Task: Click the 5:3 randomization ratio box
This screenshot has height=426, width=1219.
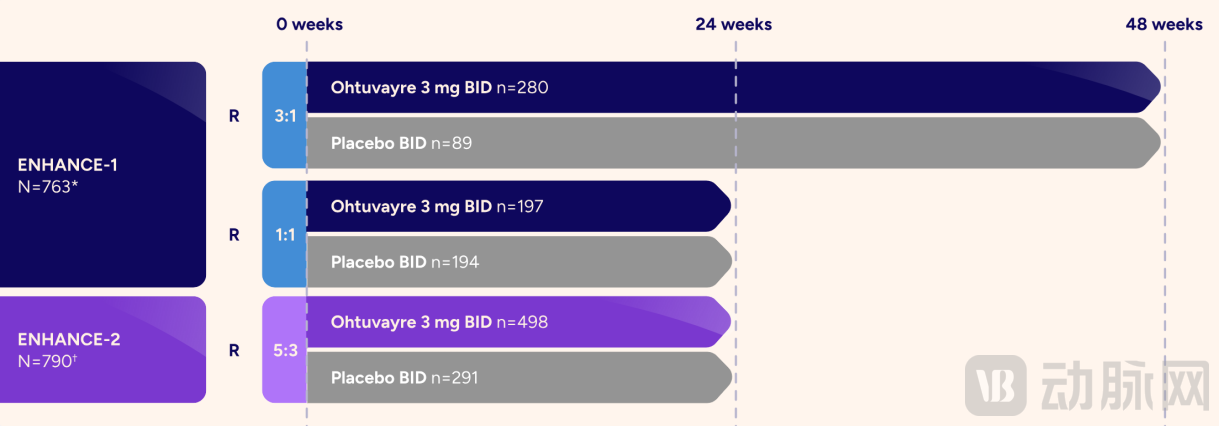Action: 285,350
